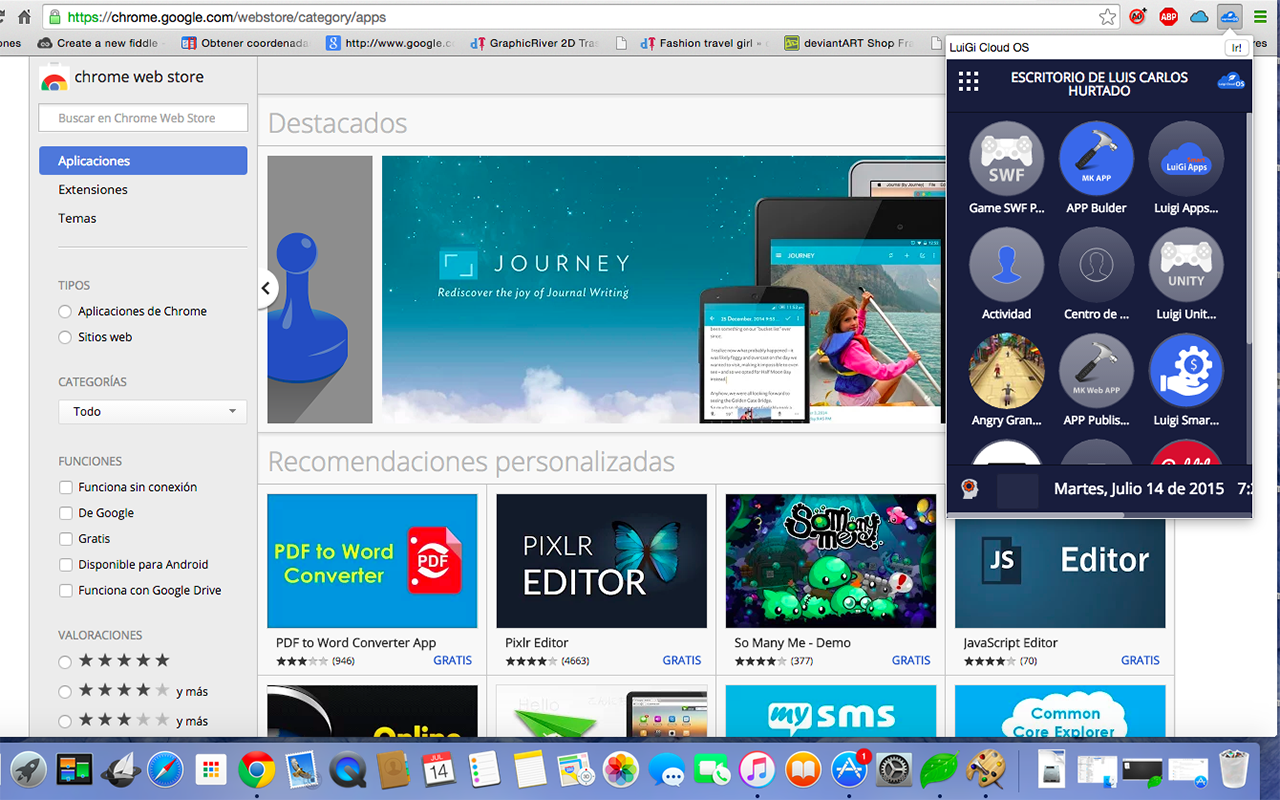The image size is (1280, 800).
Task: Open the Trash in the Dock
Action: pos(1235,770)
